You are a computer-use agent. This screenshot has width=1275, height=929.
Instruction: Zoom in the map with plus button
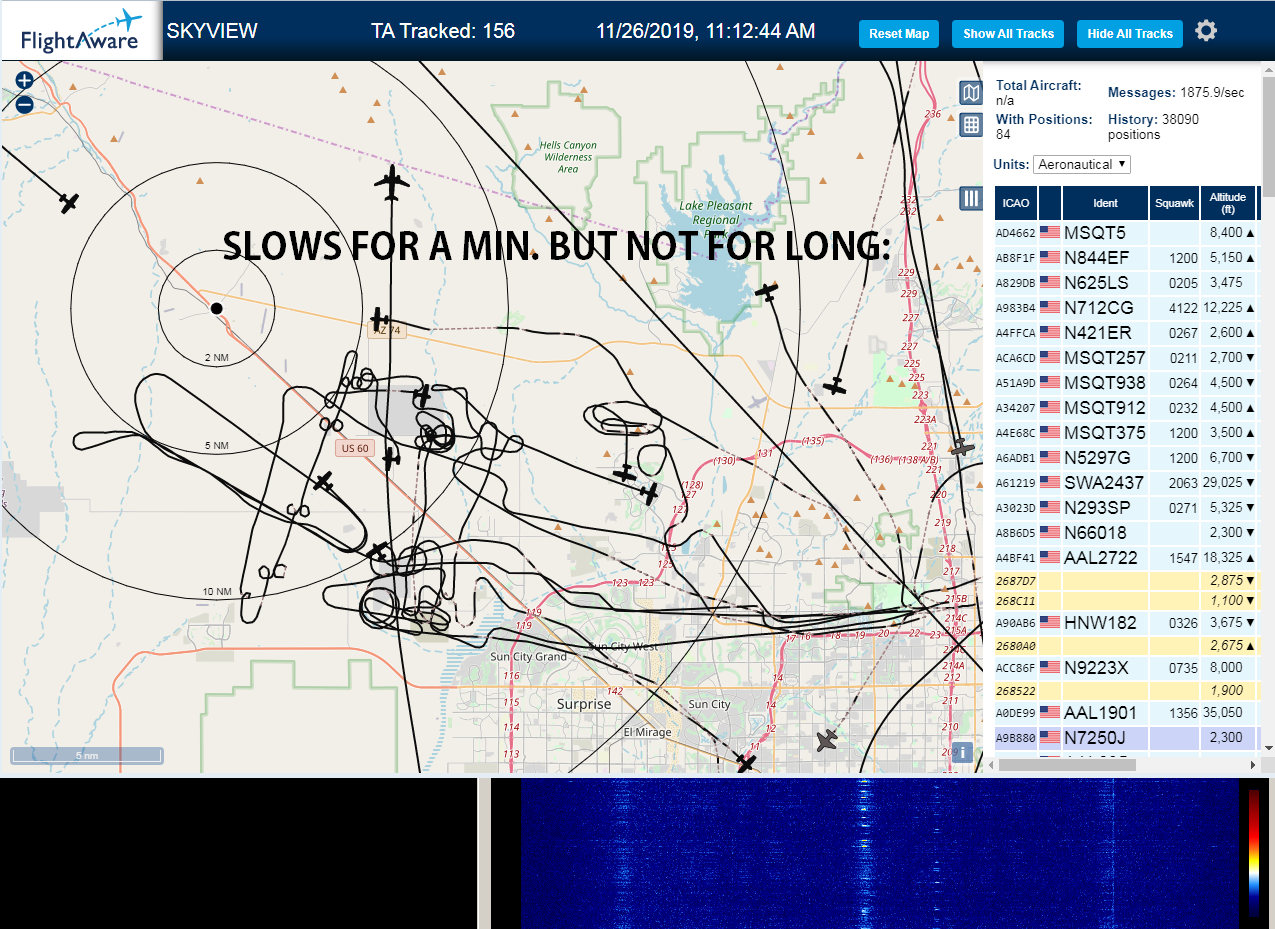[25, 81]
